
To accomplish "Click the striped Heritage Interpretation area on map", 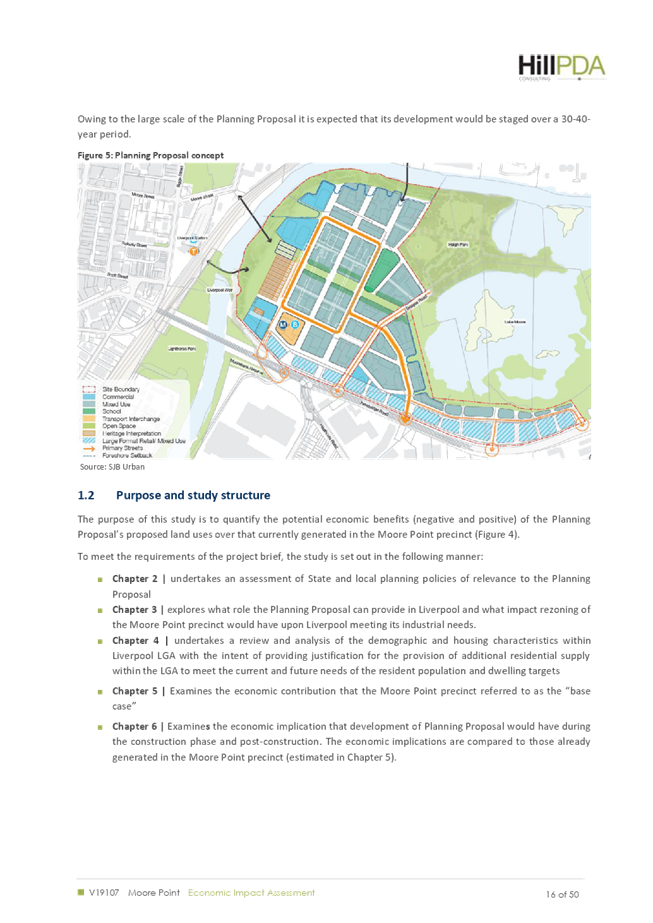I will click(277, 280).
